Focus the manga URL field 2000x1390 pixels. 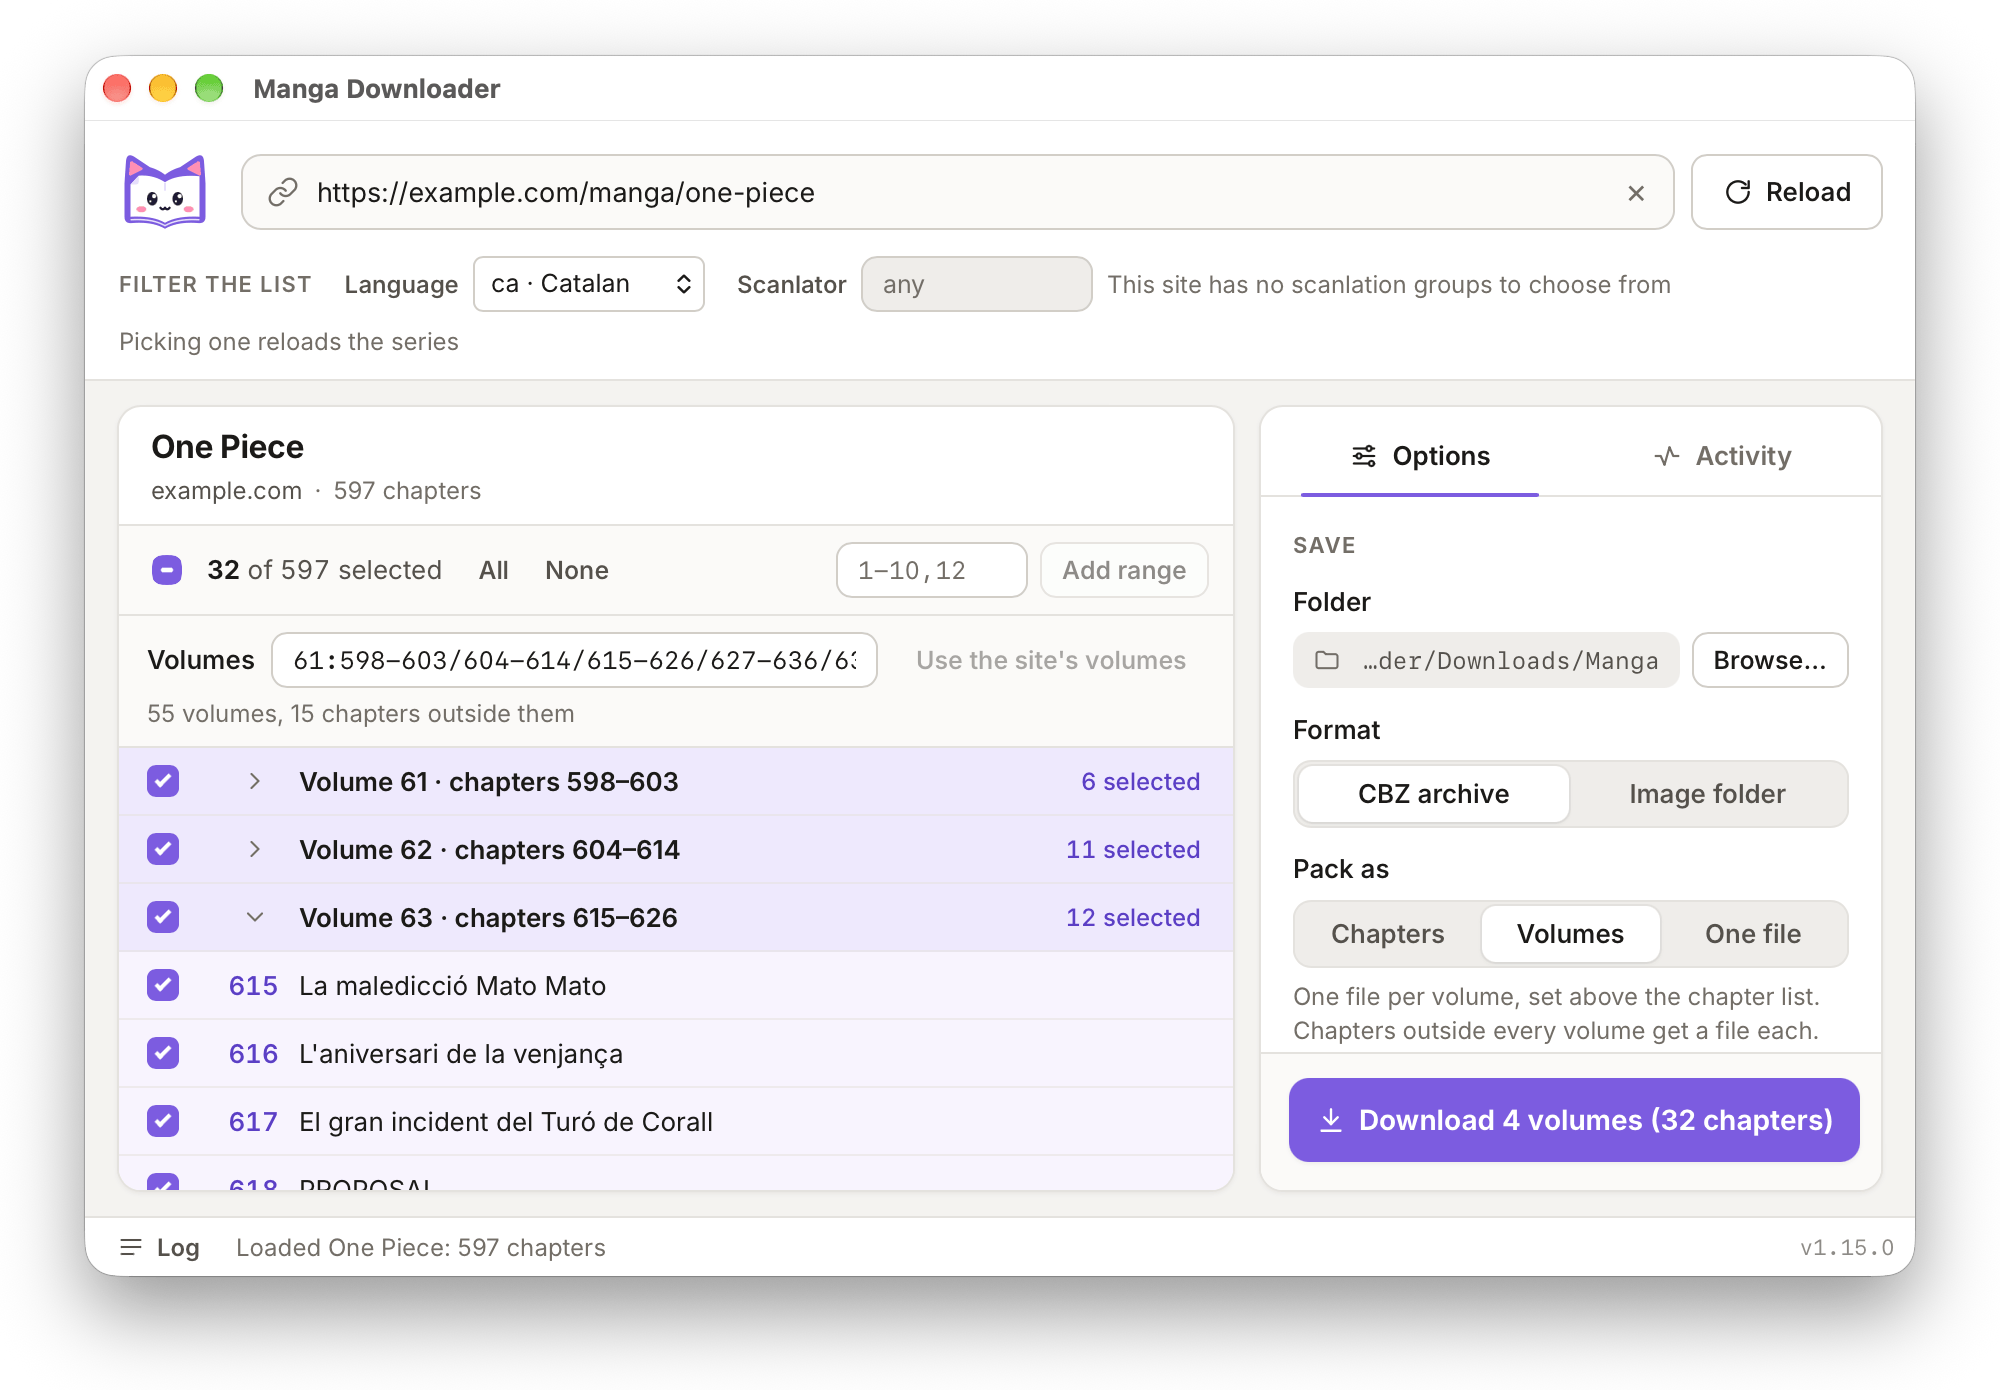[958, 192]
